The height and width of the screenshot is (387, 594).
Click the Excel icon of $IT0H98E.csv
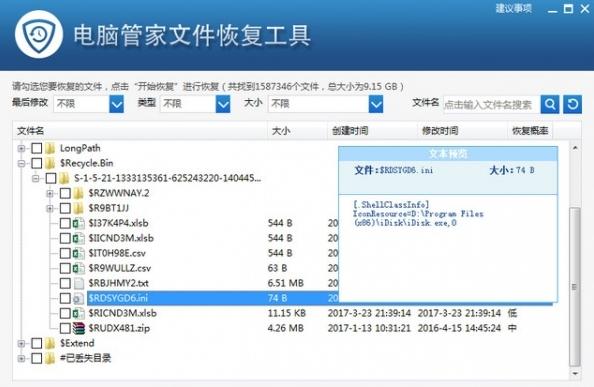(x=78, y=253)
